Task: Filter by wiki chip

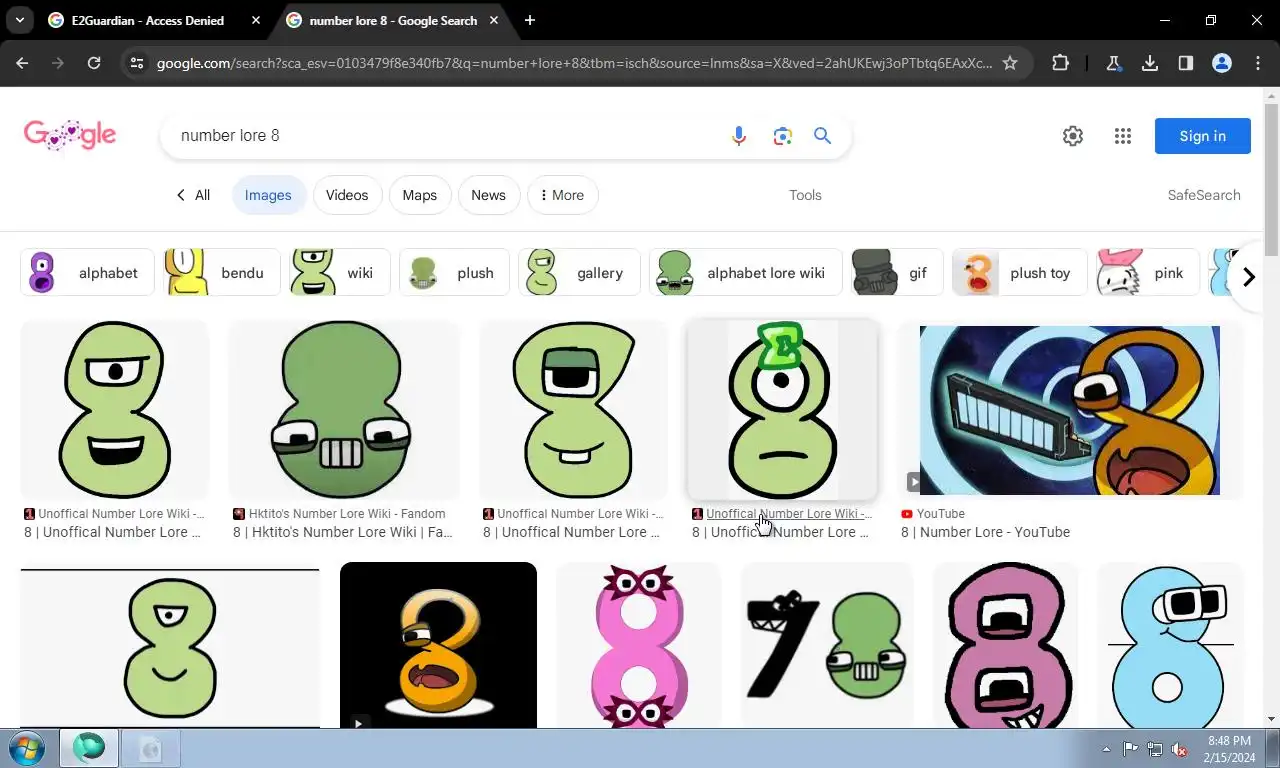Action: coord(340,272)
